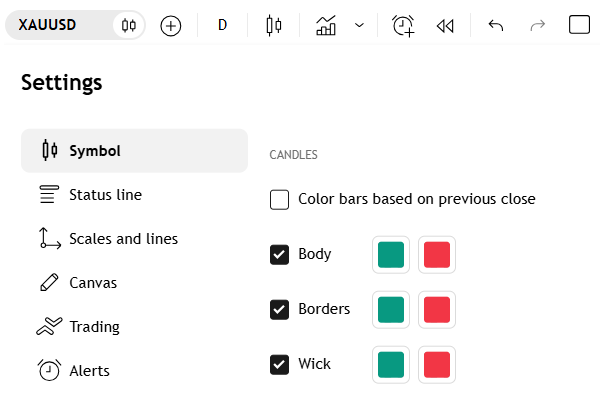Click the CANDLES section label

tap(293, 155)
